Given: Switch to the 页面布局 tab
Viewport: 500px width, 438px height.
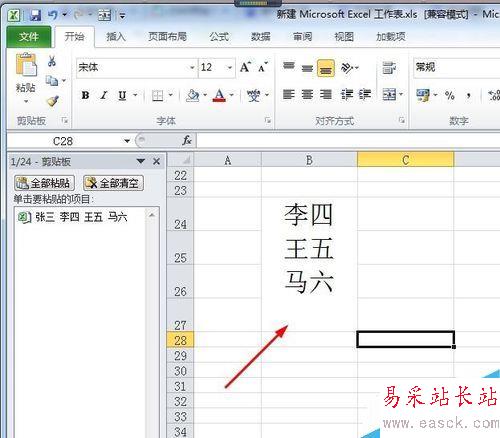Looking at the screenshot, I should click(167, 36).
